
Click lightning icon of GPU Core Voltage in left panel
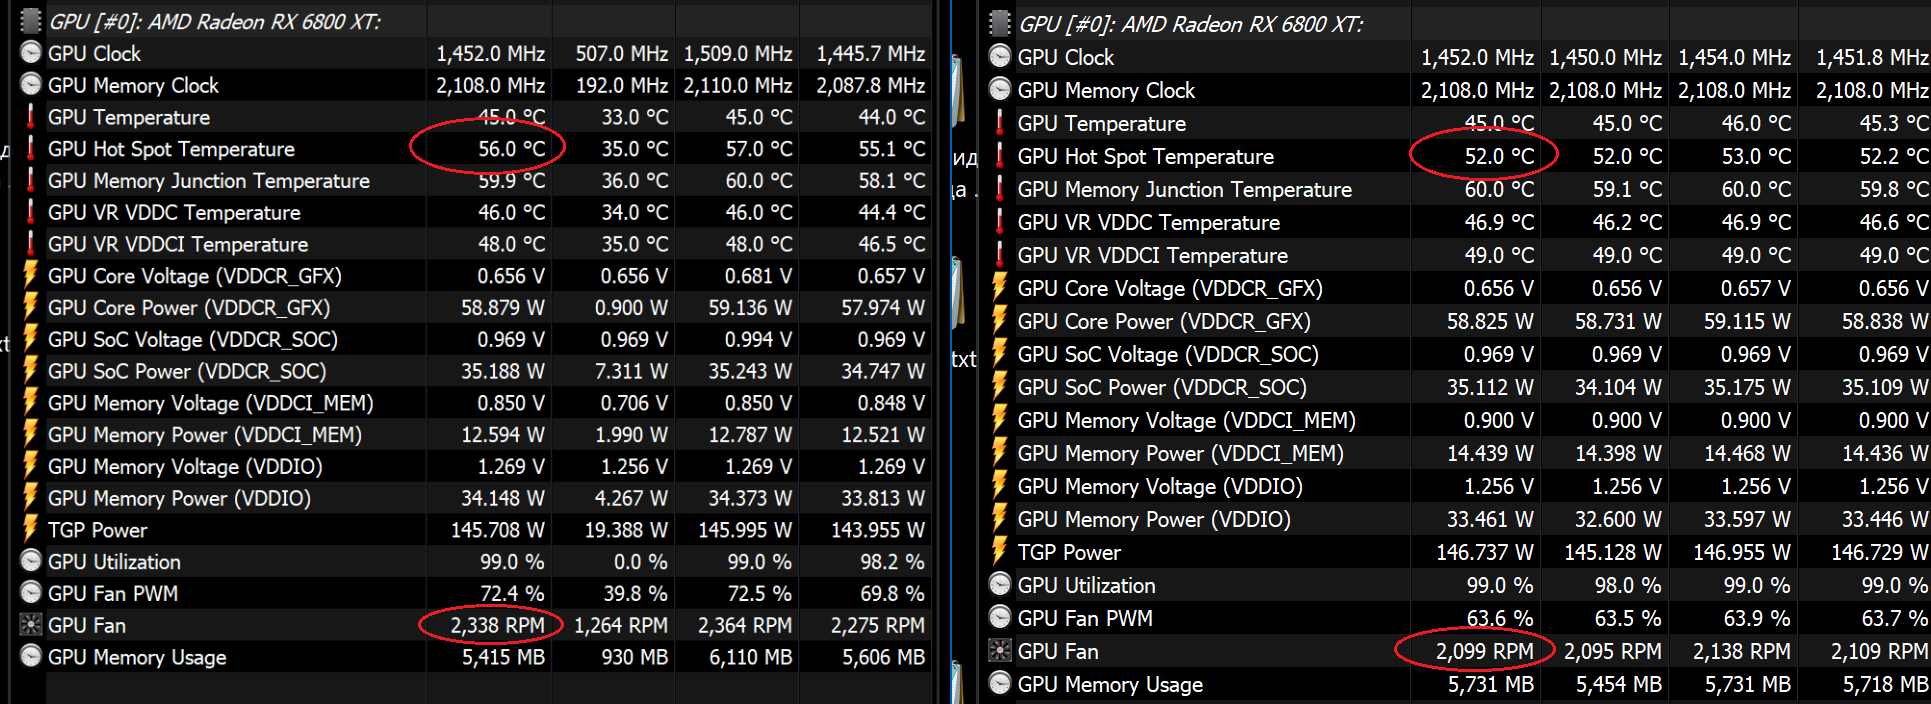pos(31,276)
